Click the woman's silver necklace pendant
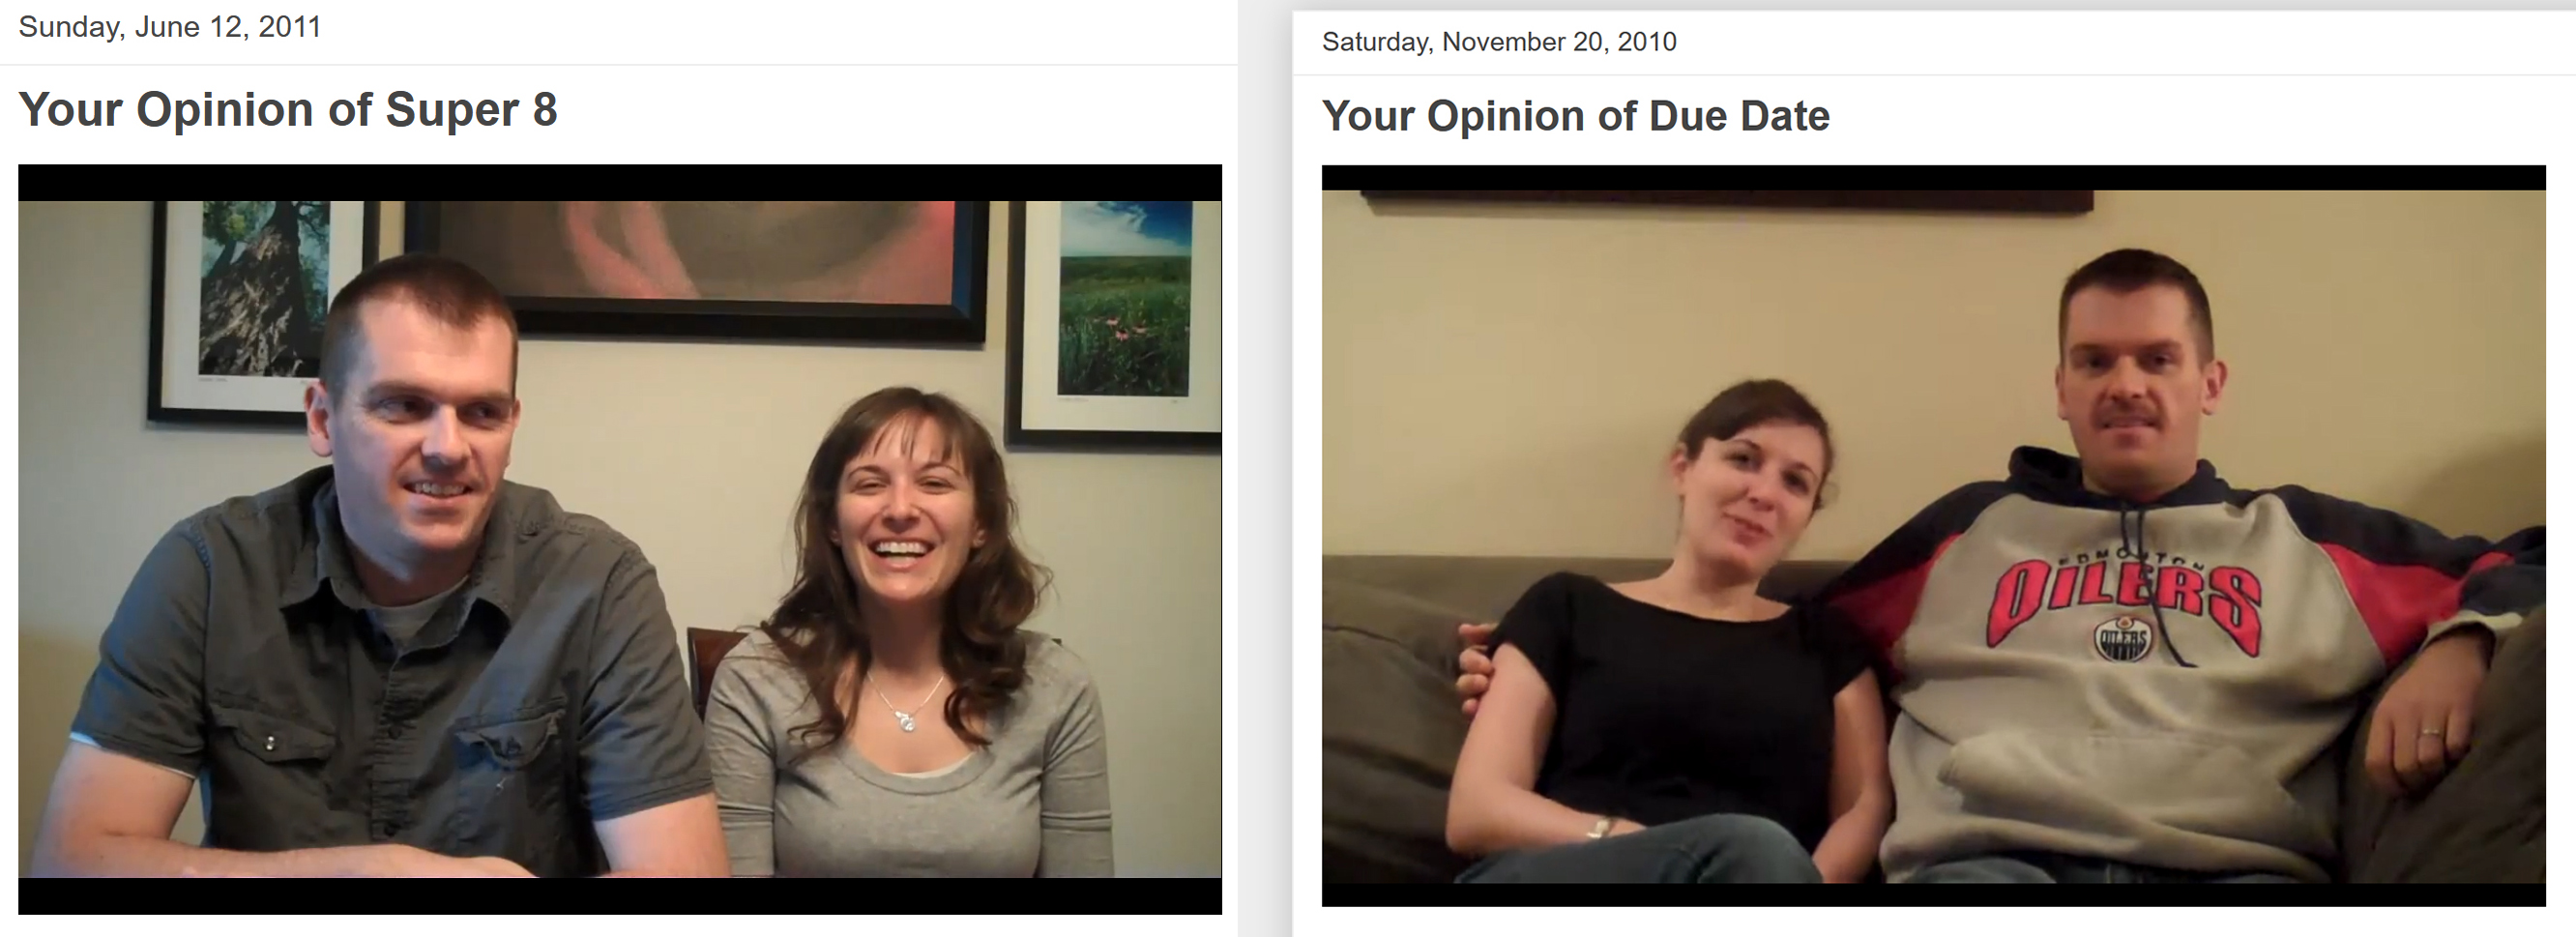The image size is (2576, 937). click(906, 718)
